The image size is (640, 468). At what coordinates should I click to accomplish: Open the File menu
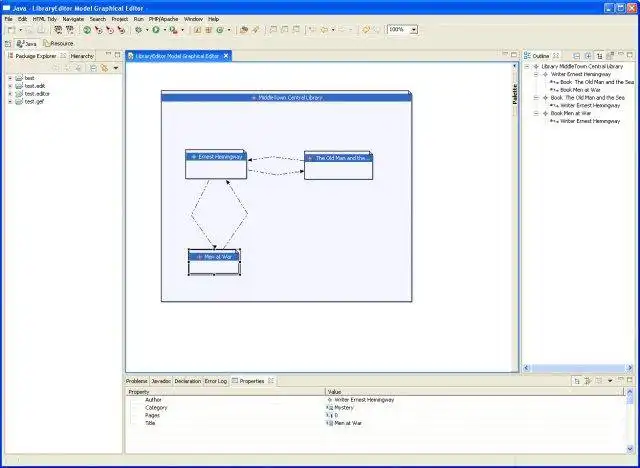pos(9,19)
